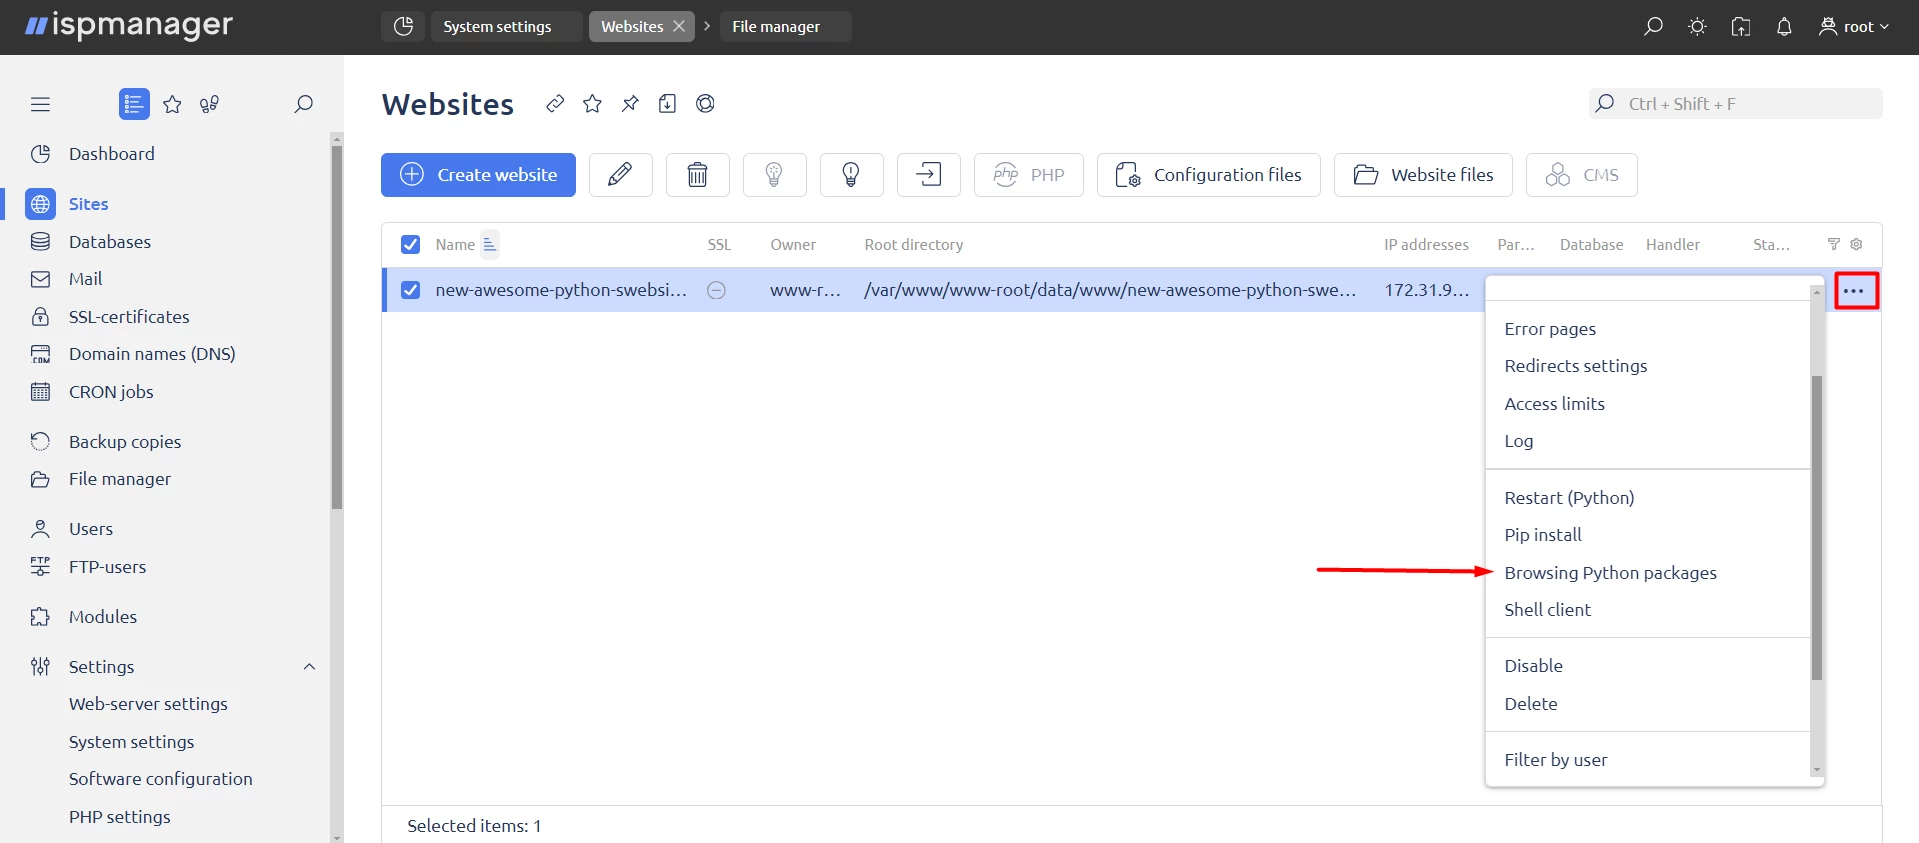Select Access limits menu entry
The image size is (1919, 843).
(1554, 404)
